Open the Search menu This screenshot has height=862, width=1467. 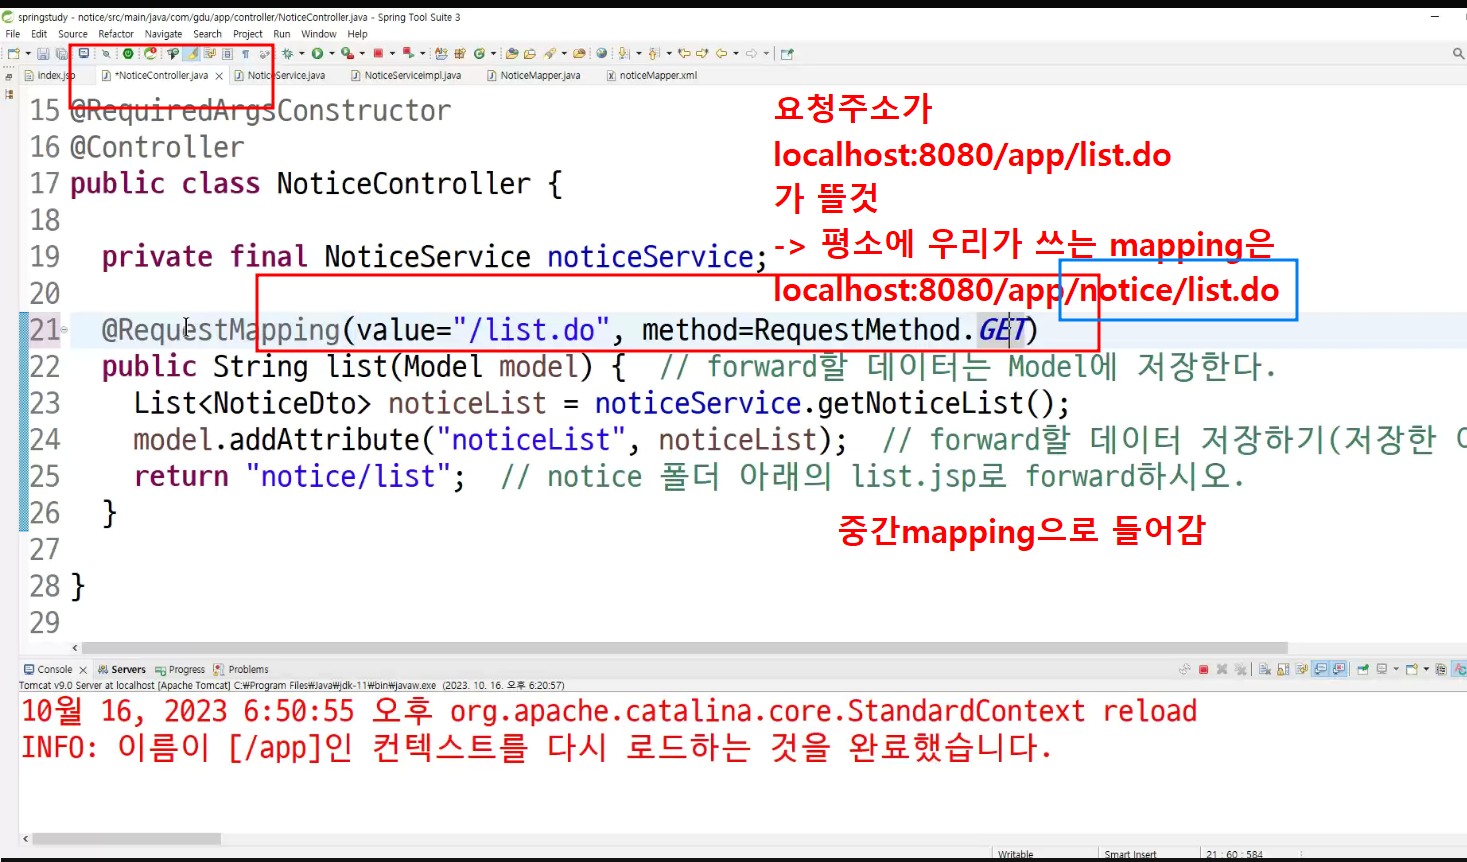coord(208,34)
